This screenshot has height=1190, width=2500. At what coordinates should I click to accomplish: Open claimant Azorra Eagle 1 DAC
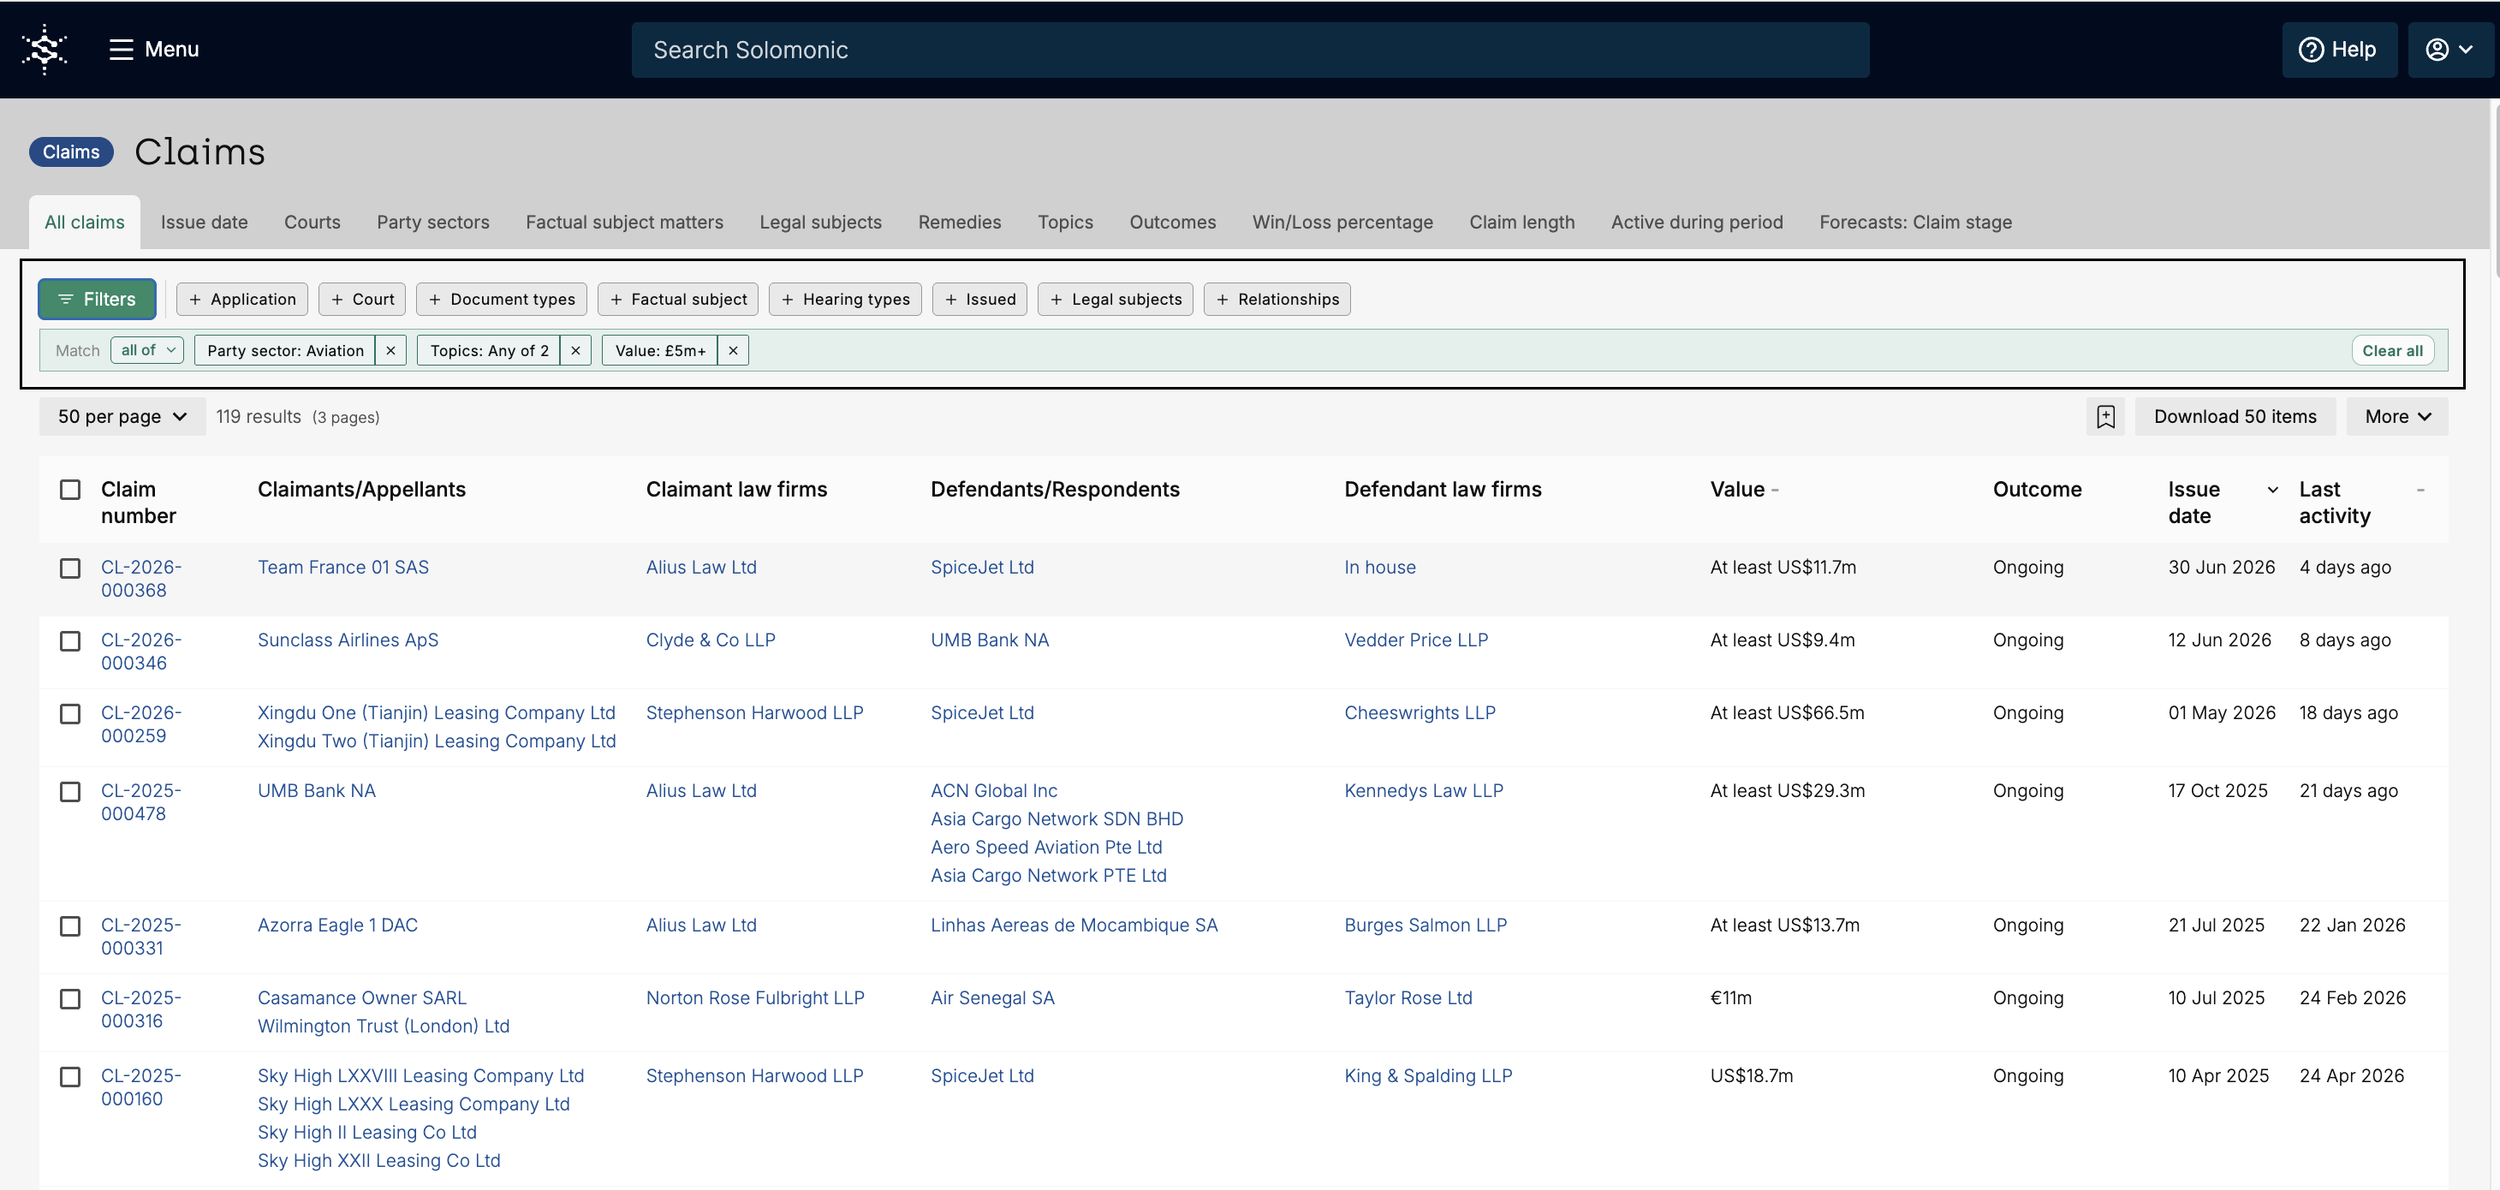[338, 925]
